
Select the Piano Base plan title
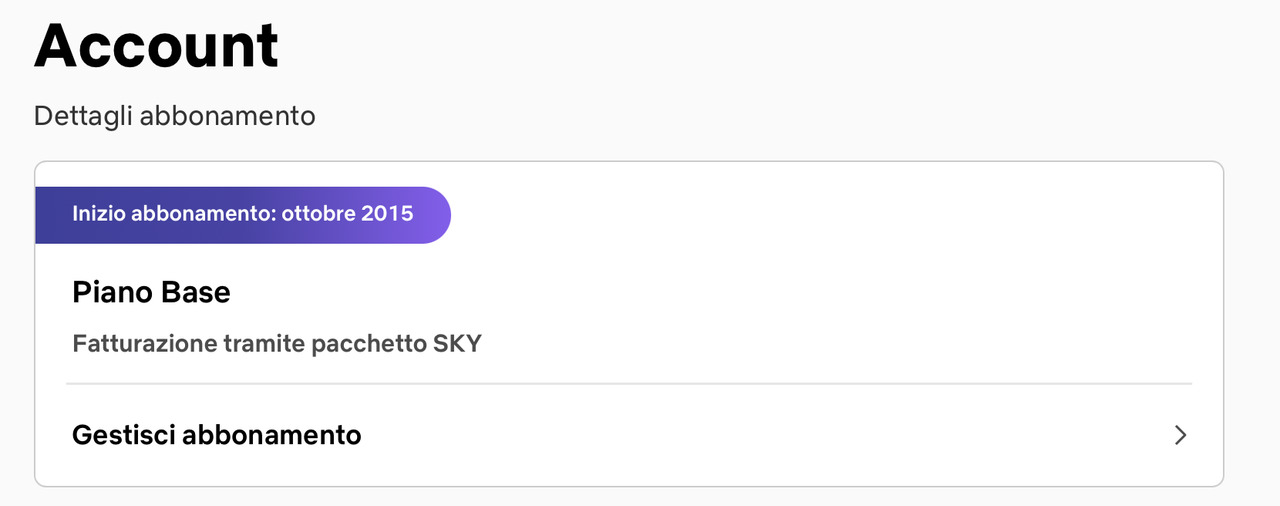pos(151,292)
